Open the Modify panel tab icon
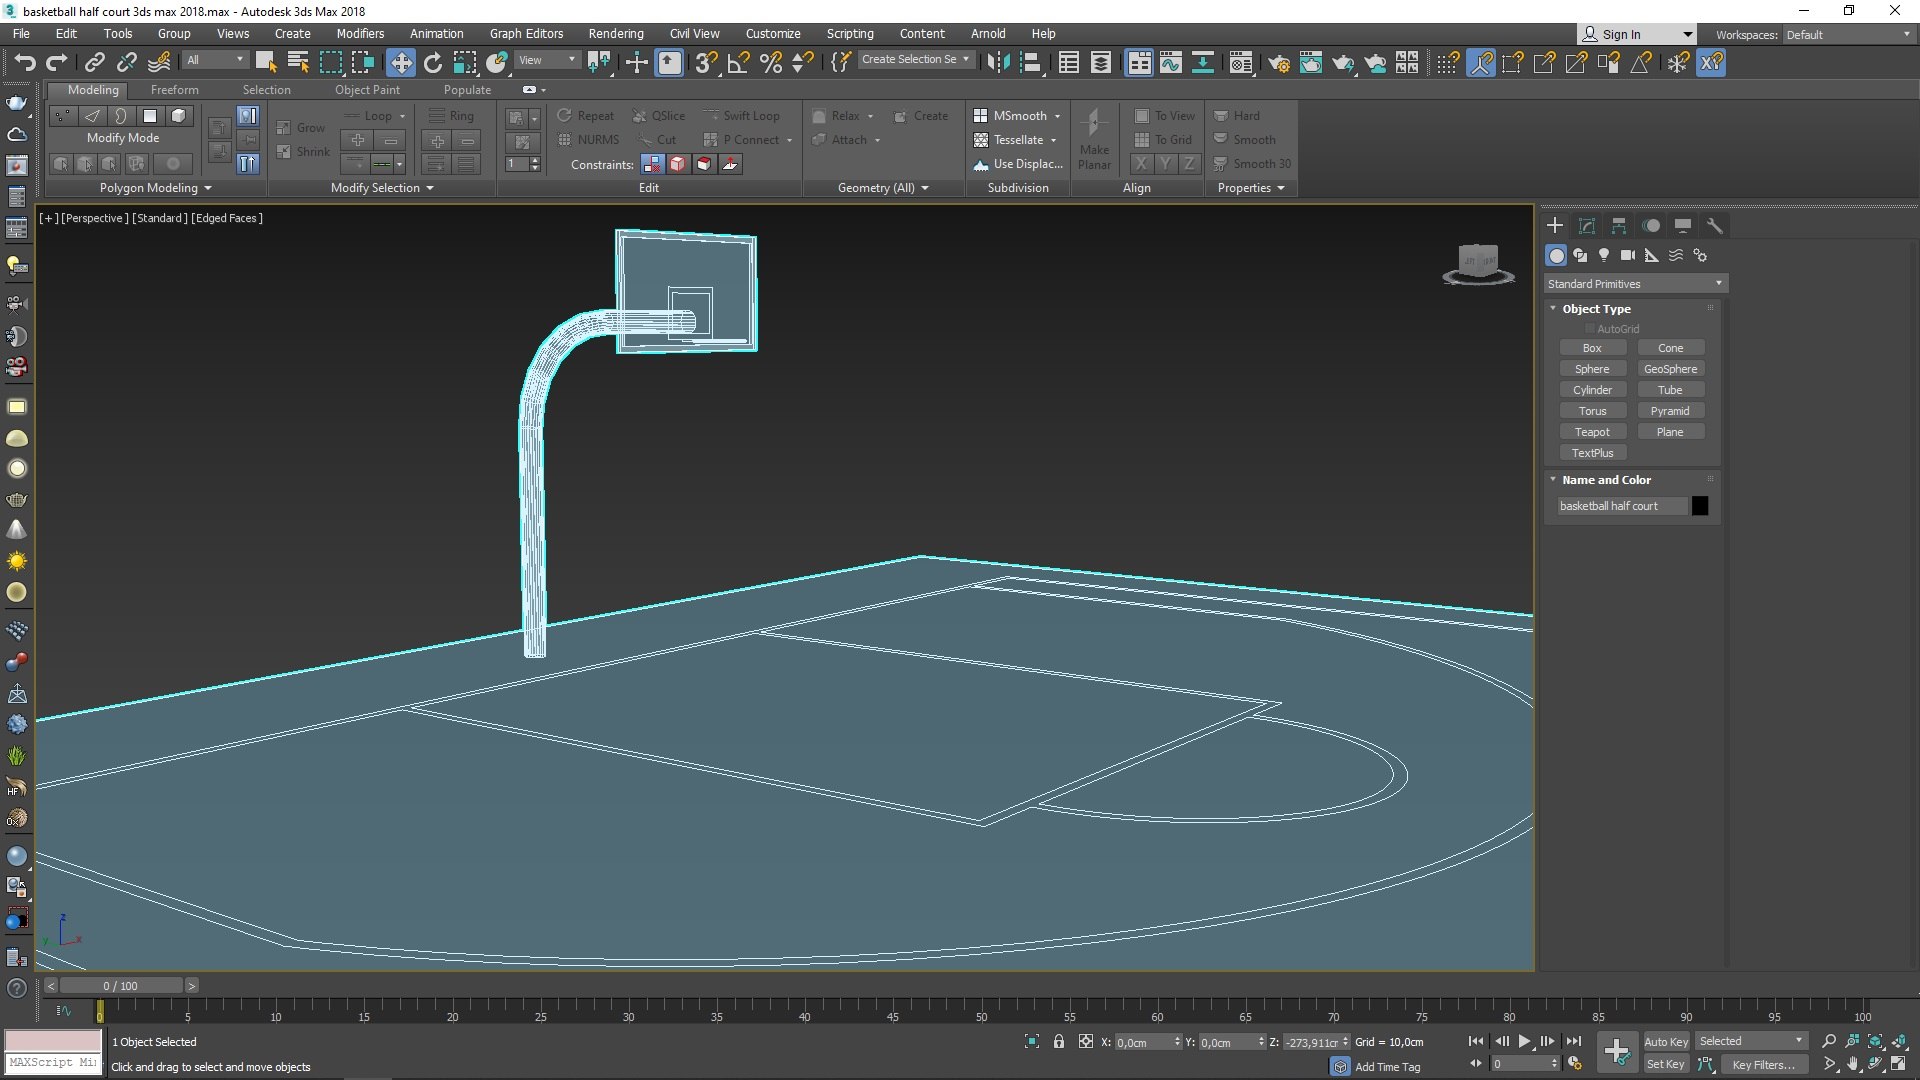 click(1586, 226)
